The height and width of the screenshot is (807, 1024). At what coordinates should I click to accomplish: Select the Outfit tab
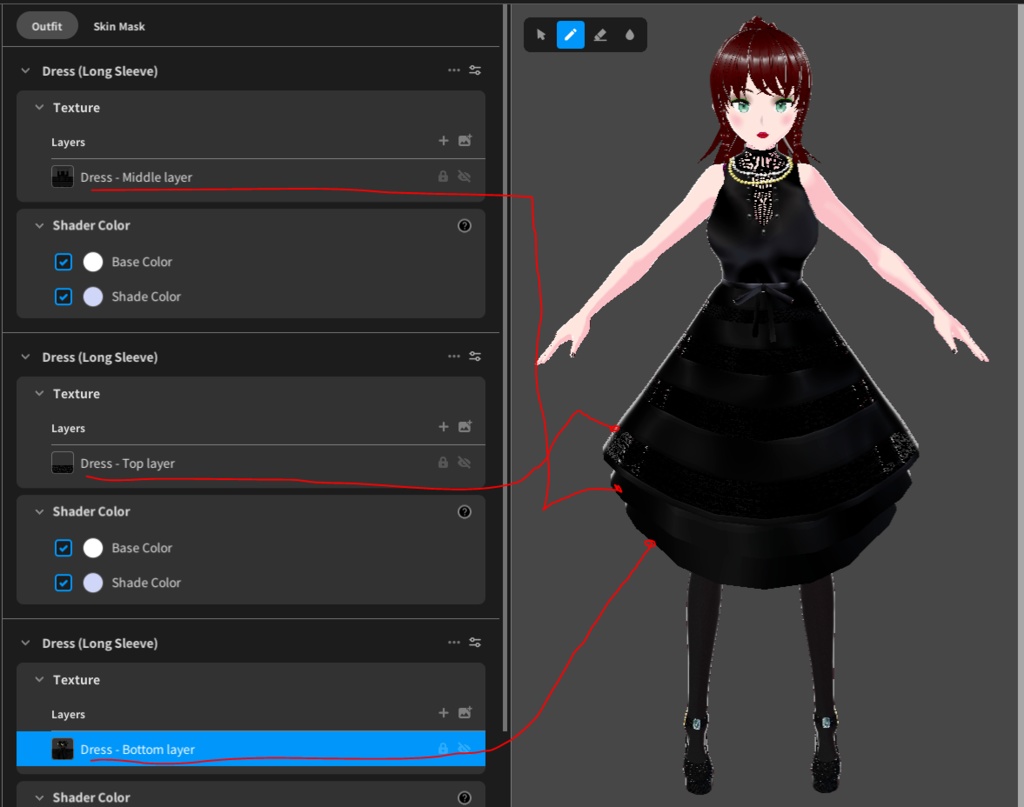point(46,27)
